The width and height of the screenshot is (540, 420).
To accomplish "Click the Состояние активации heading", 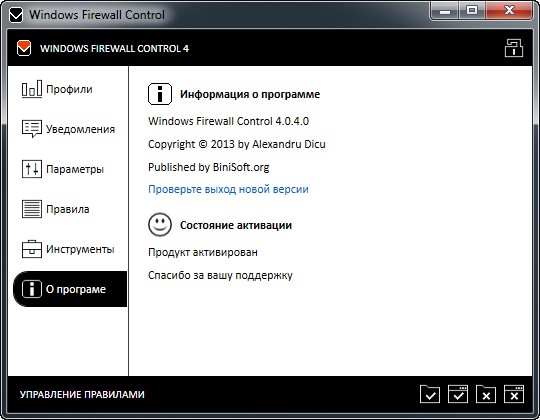I will [236, 225].
